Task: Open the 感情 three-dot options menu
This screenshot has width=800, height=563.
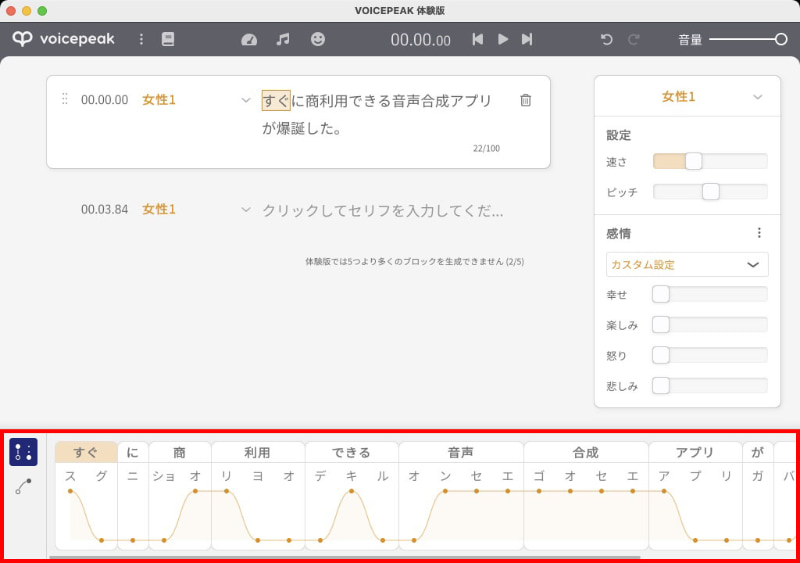Action: point(759,233)
